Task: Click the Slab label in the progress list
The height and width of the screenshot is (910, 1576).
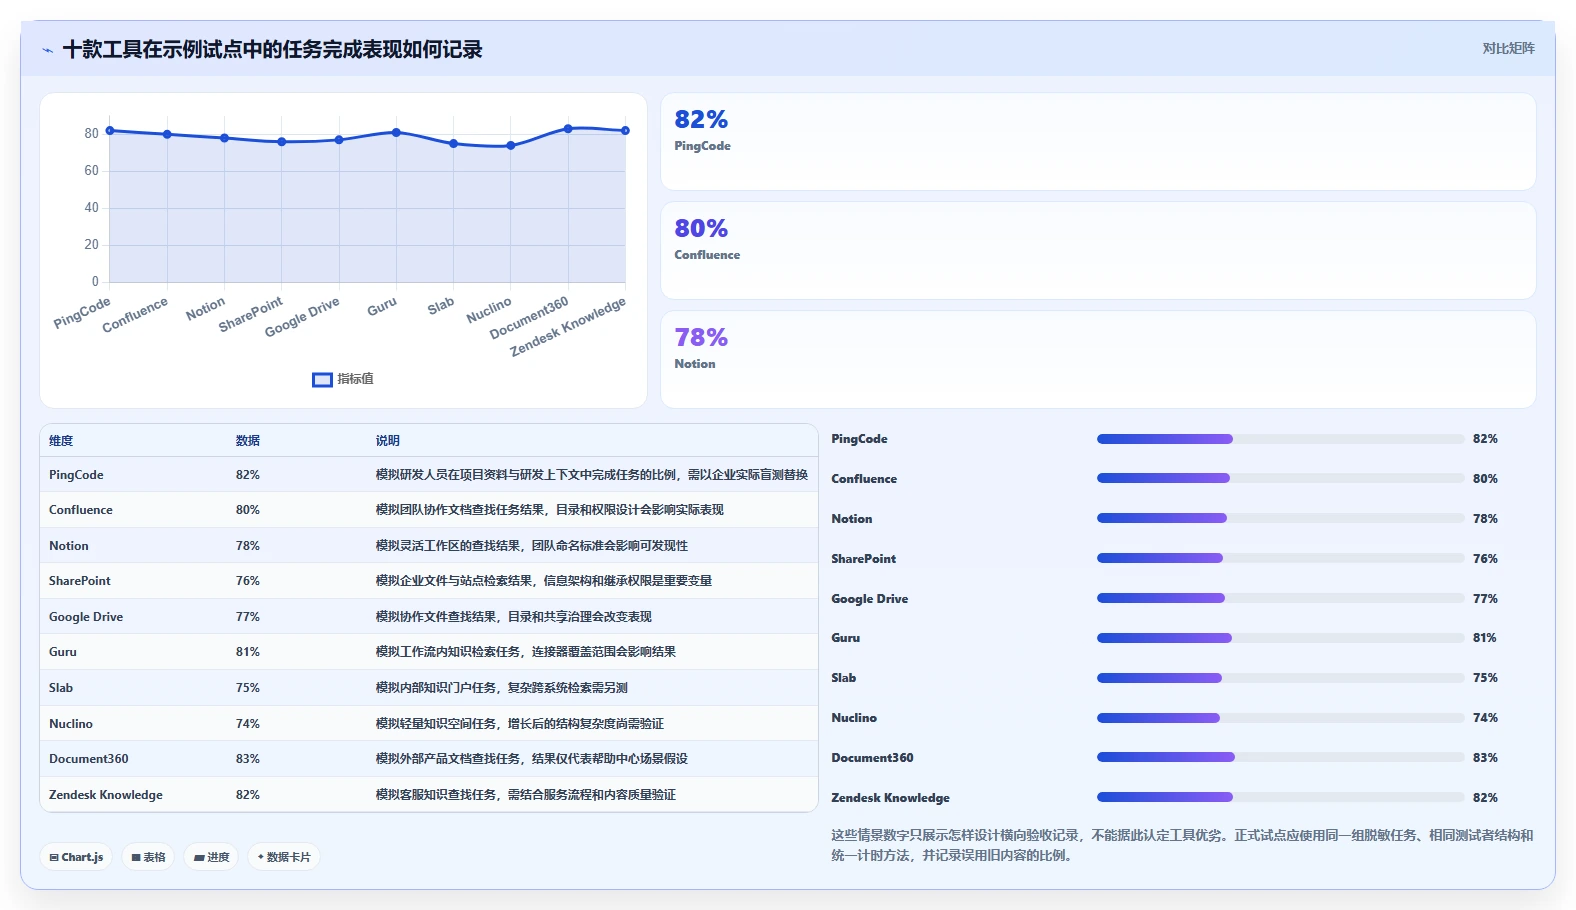Action: tap(844, 678)
